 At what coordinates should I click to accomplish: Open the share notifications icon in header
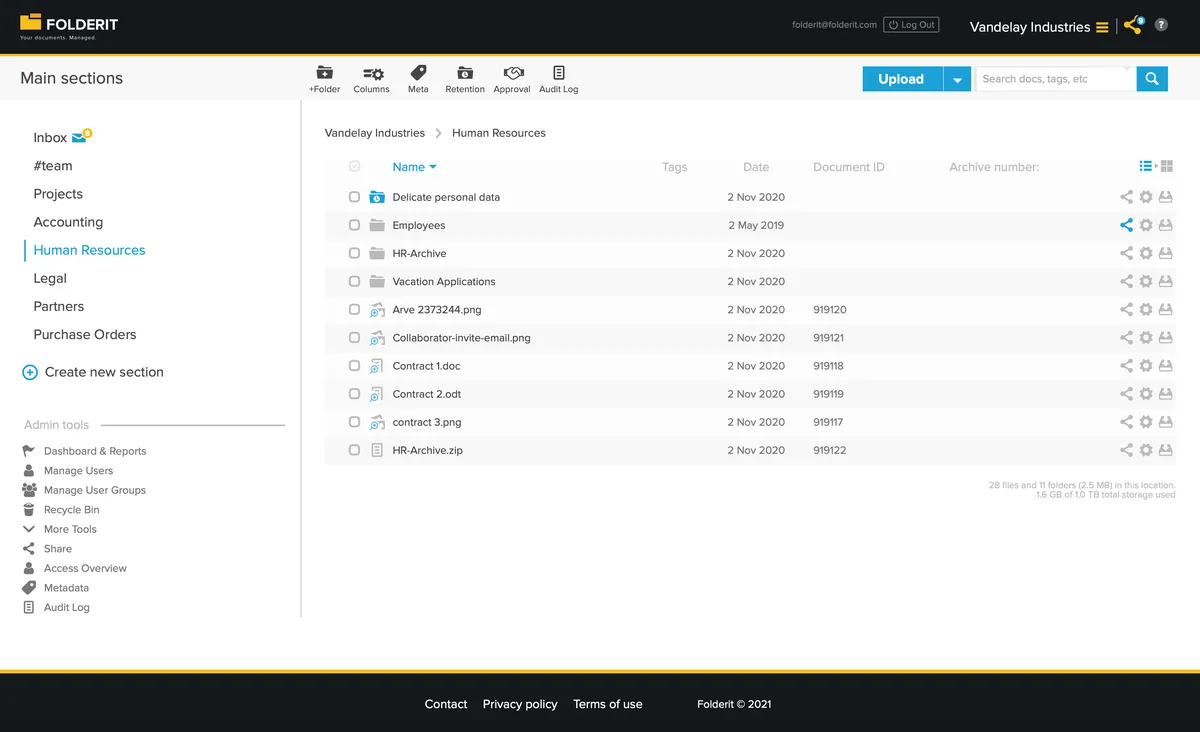click(x=1132, y=25)
